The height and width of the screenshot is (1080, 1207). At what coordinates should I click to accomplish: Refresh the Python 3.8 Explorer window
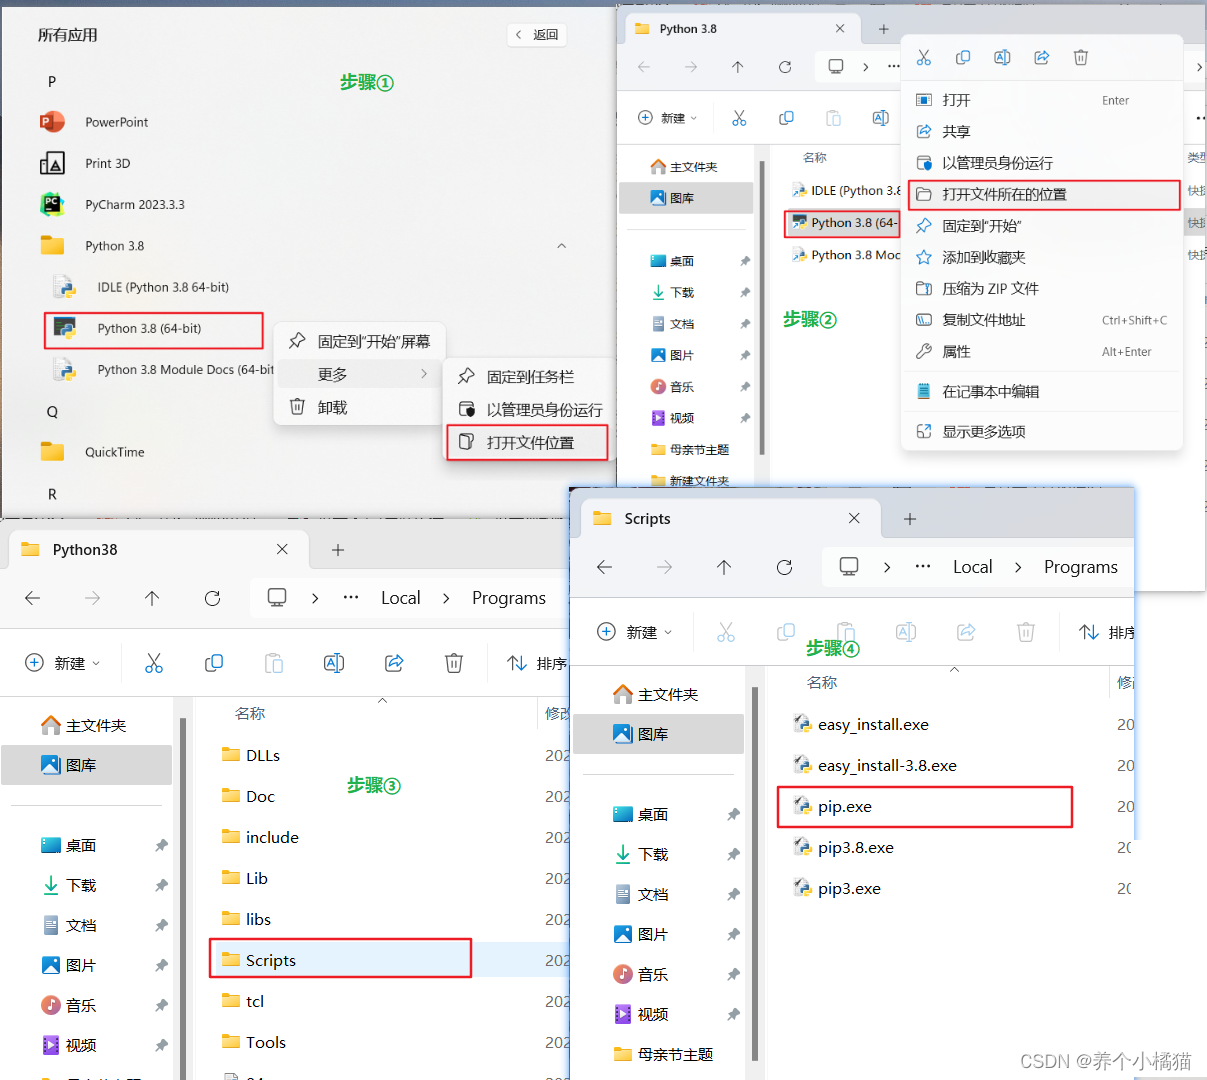click(785, 67)
